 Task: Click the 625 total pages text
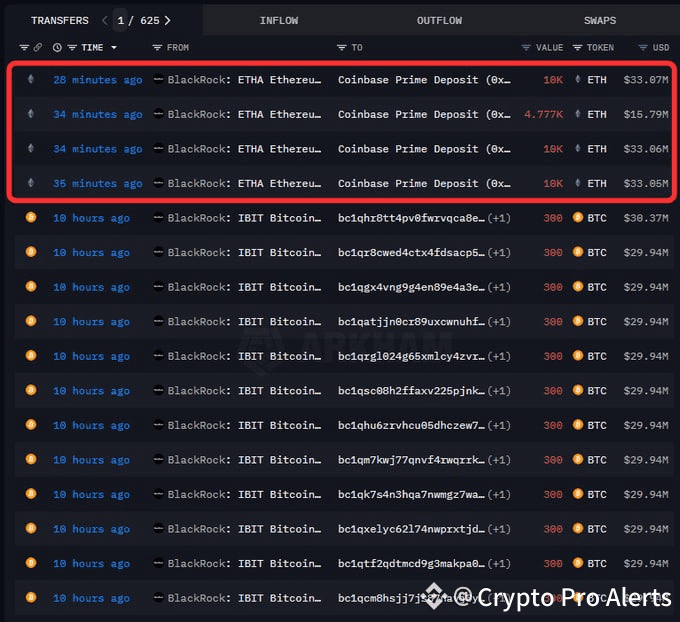coord(150,20)
